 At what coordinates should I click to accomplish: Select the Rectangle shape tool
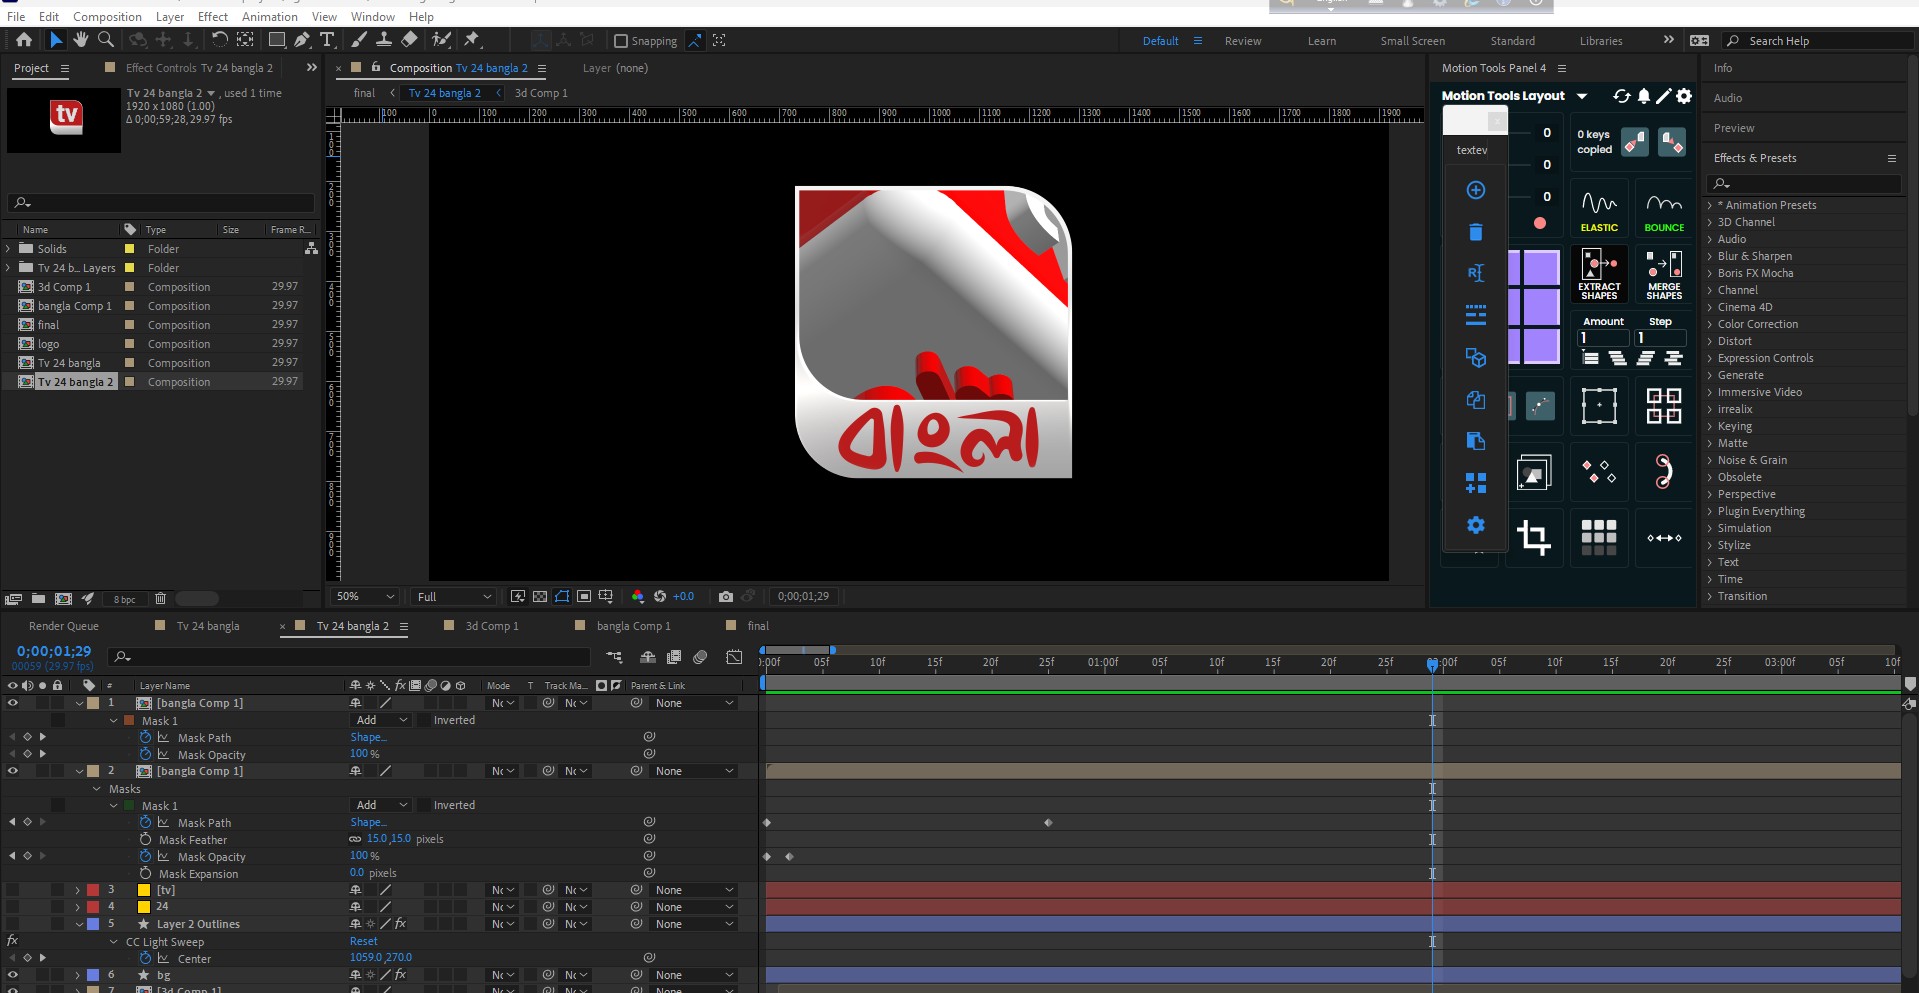276,40
